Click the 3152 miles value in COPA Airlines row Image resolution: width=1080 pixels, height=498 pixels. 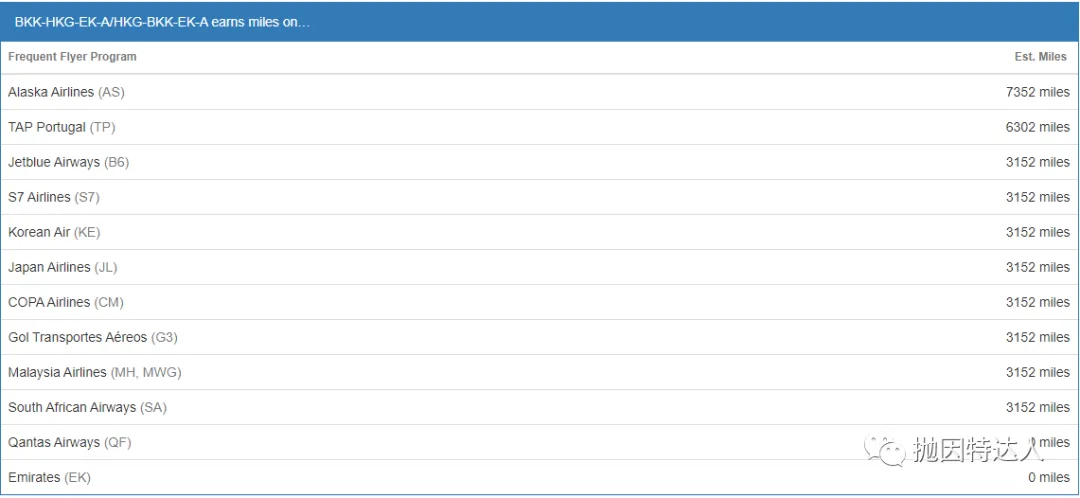coord(1038,302)
